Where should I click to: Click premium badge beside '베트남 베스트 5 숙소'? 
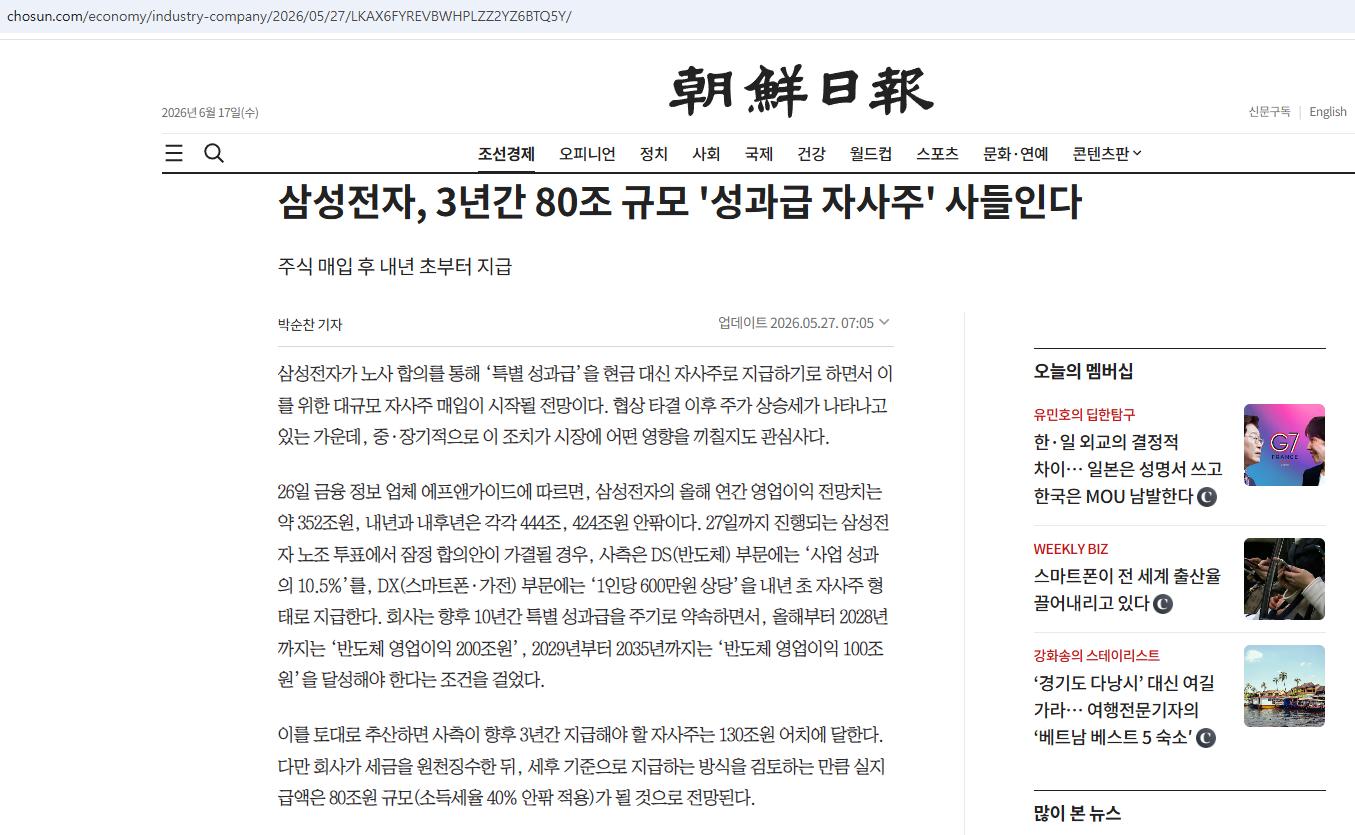click(1206, 738)
